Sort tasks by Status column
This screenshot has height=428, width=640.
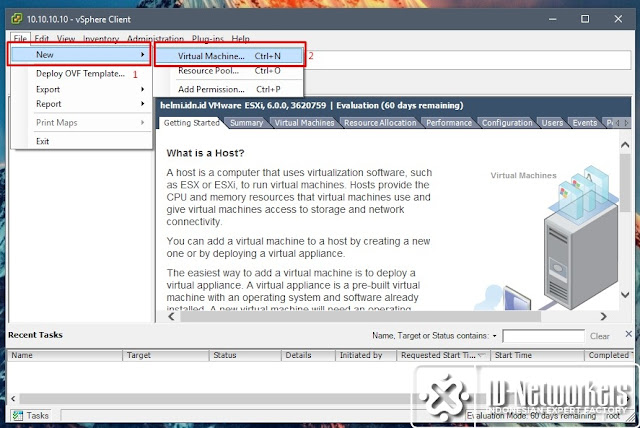click(x=245, y=355)
